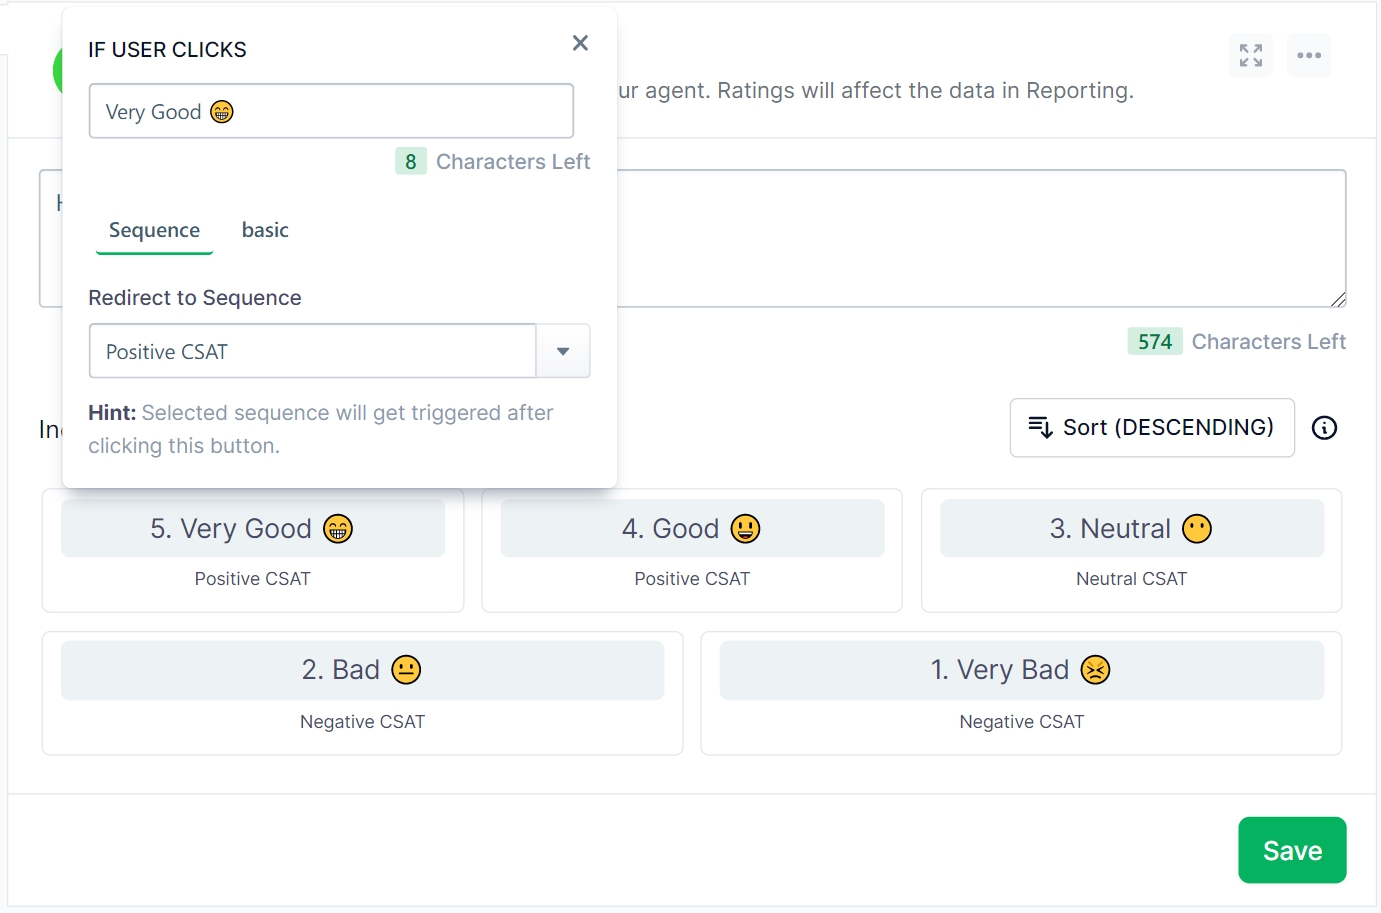Click the grinning emoji in the button text field
Screen dimensions: 1381x913
(222, 112)
